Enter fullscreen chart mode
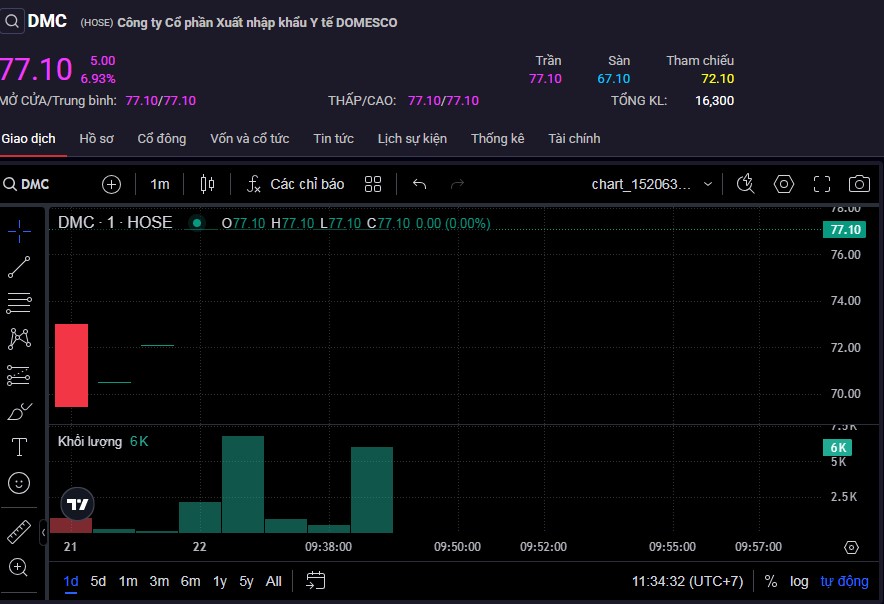884x604 pixels. coord(822,184)
